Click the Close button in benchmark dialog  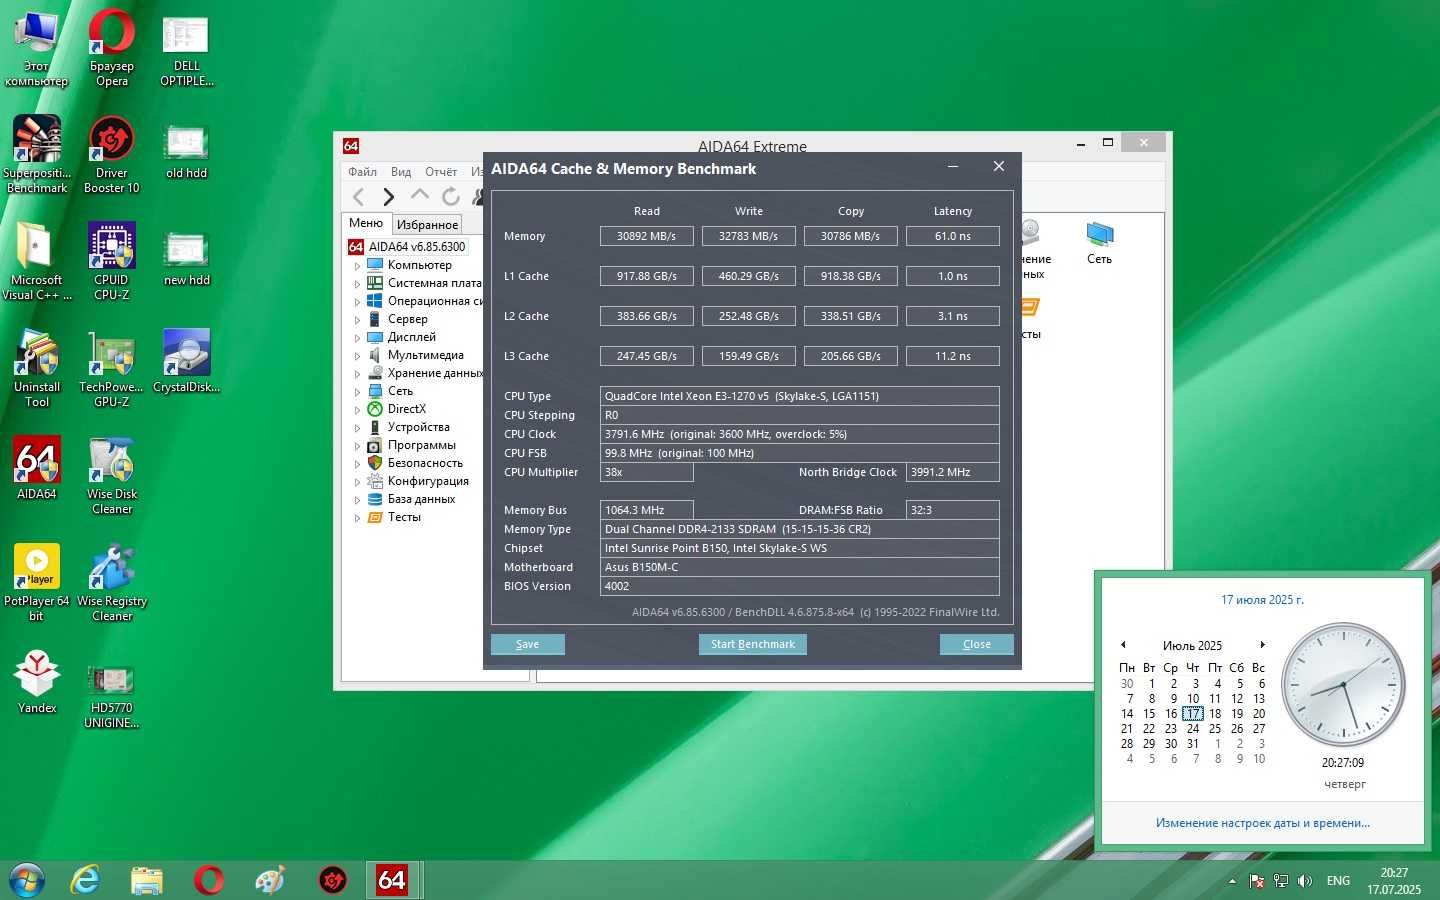point(977,645)
